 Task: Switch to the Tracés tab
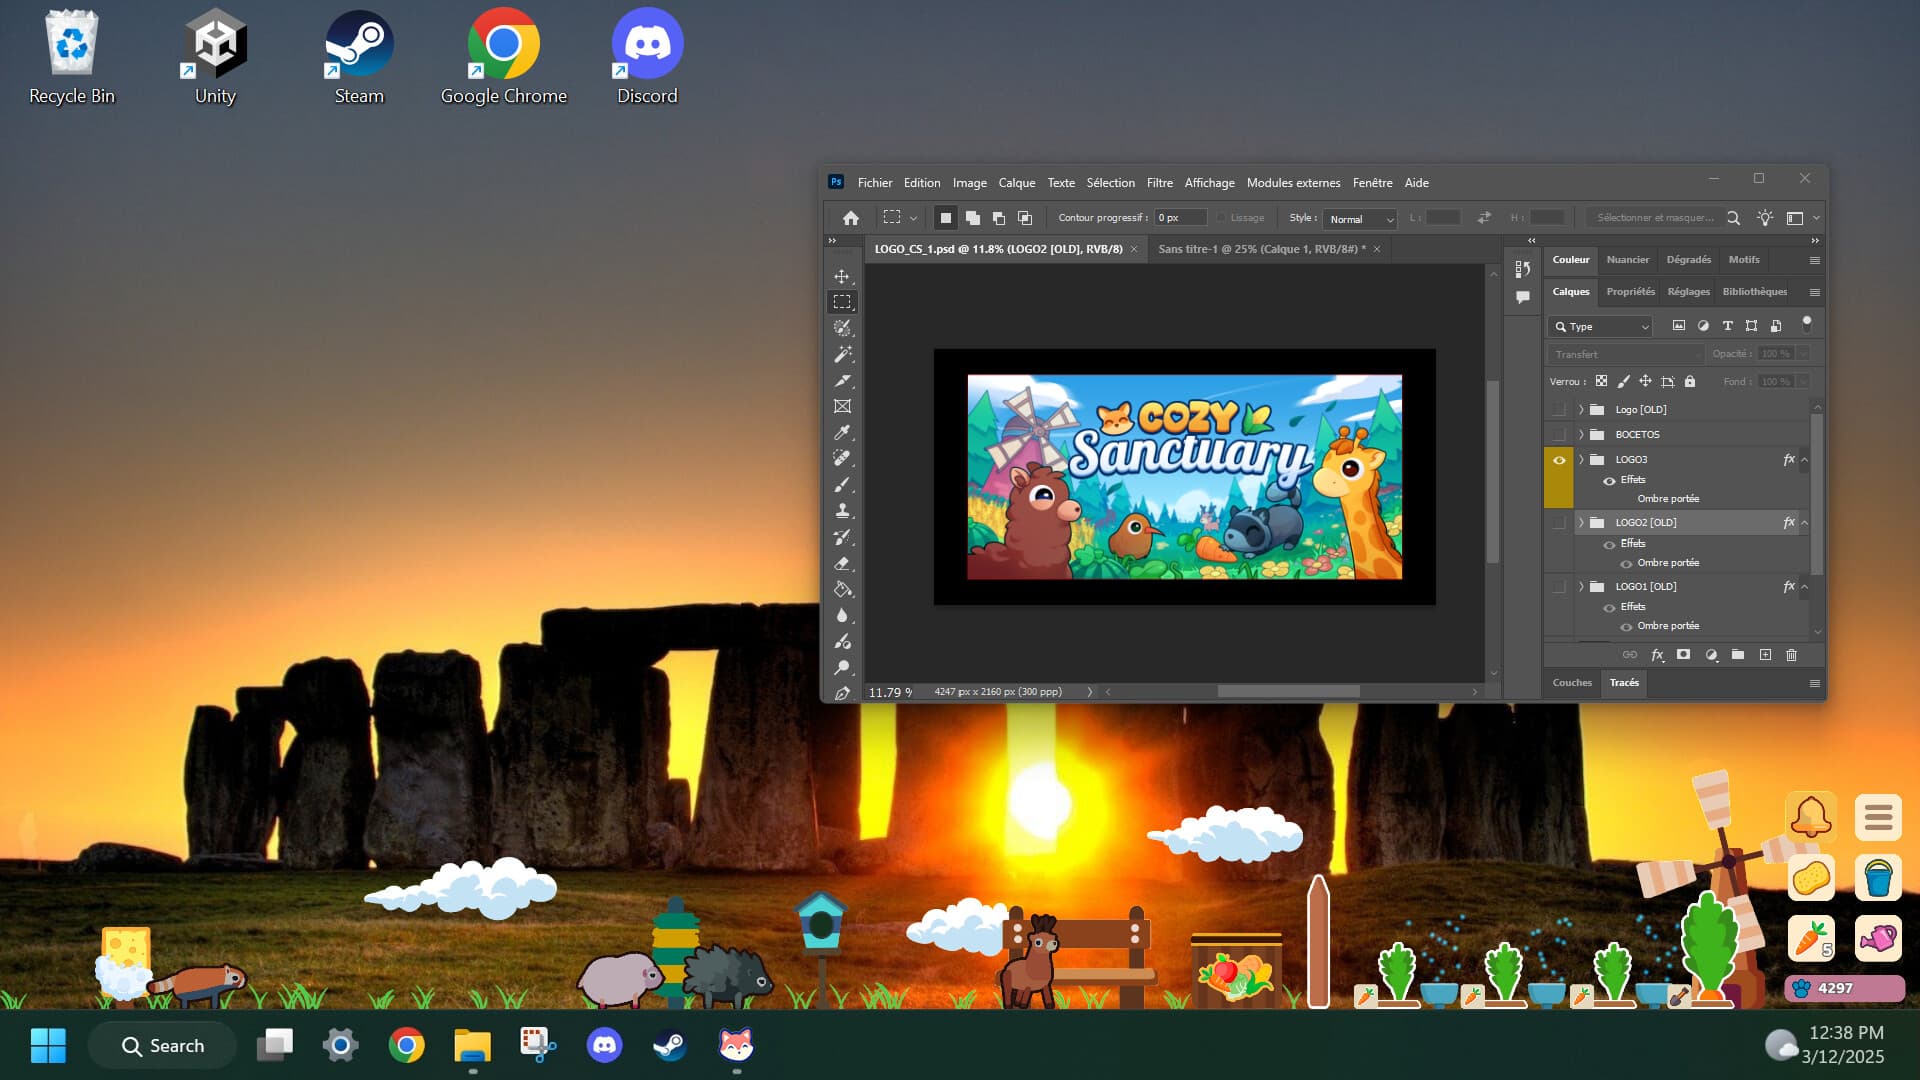tap(1623, 683)
